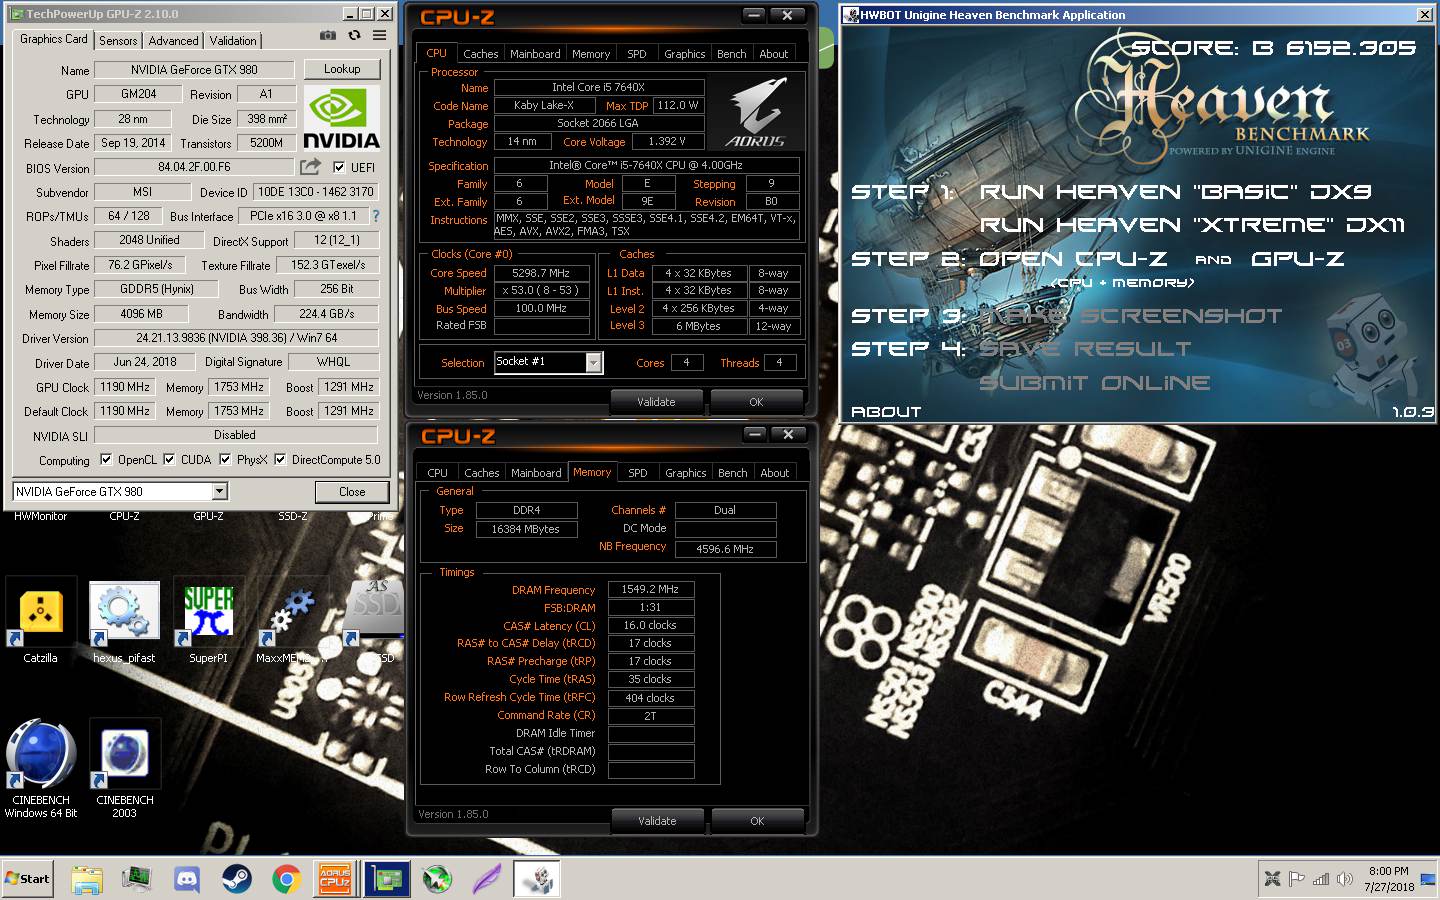The width and height of the screenshot is (1440, 900).
Task: Click OK in the upper CPU-Z window
Action: click(x=756, y=402)
